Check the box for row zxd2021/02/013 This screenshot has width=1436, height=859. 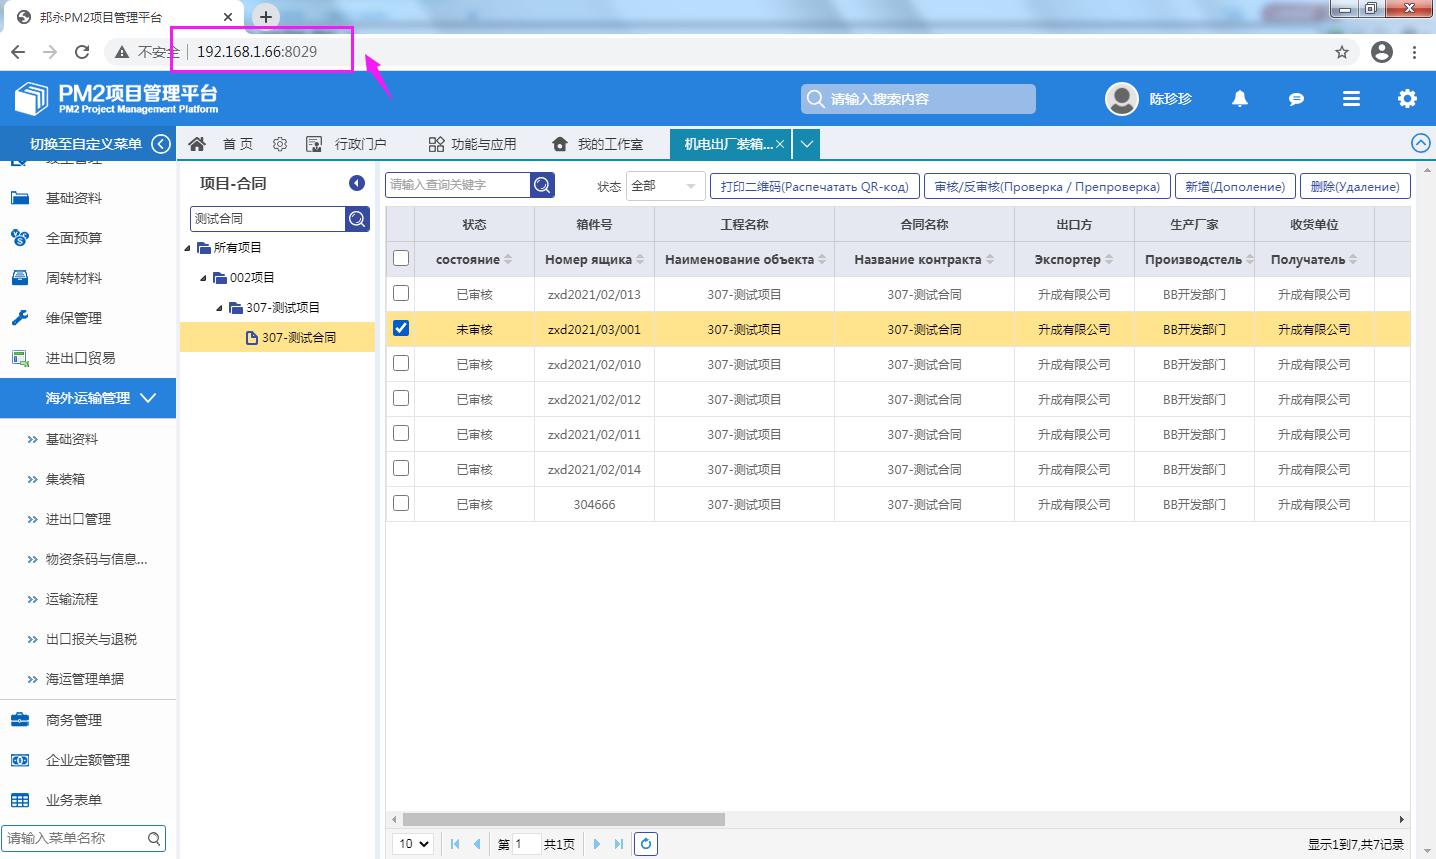[401, 294]
